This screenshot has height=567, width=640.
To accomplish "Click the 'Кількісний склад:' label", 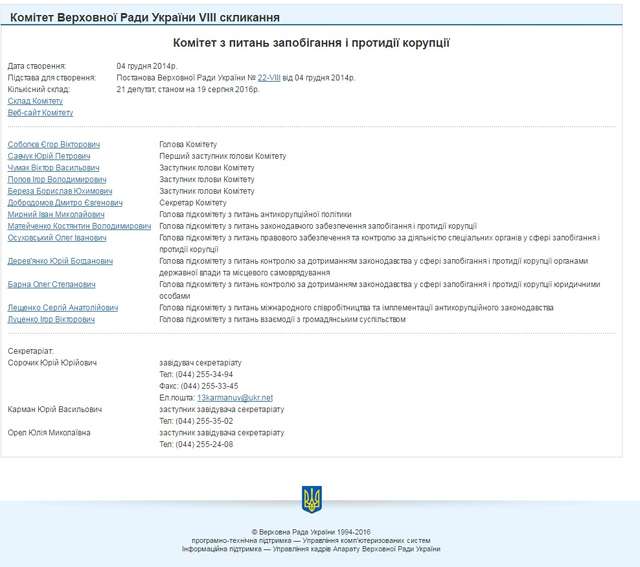I will (39, 89).
